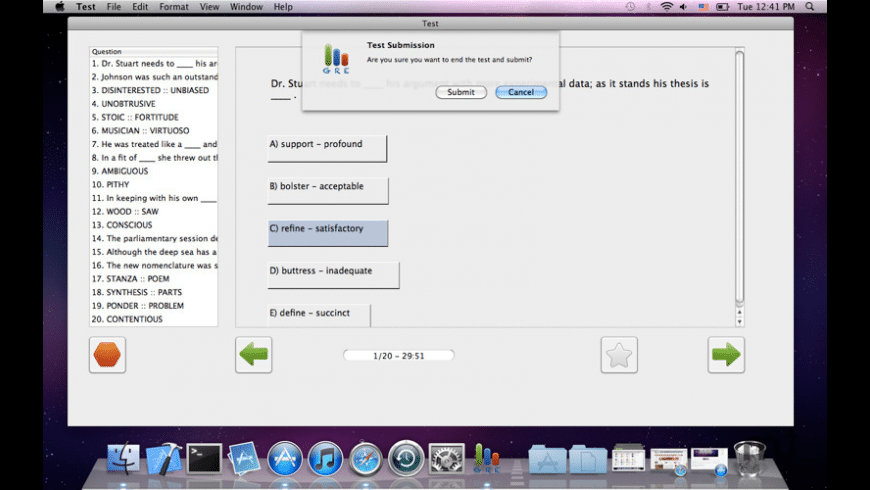Select question 9. AMBIGUOUS

tap(154, 171)
